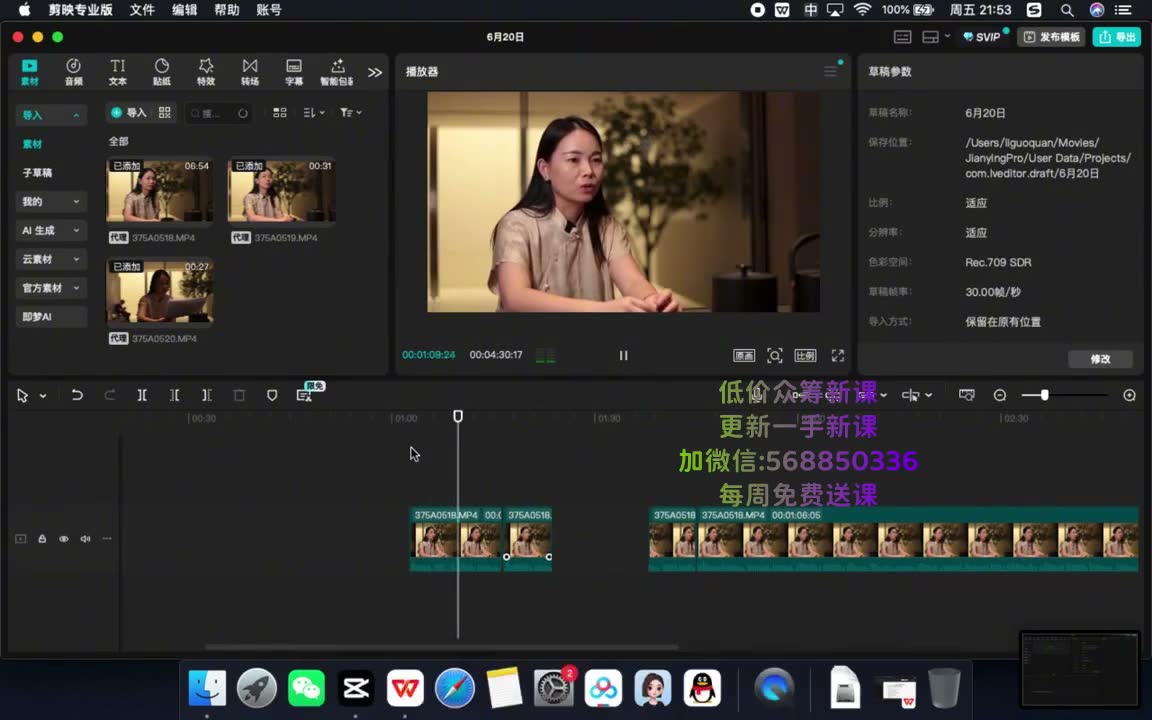Zoom in the timeline
This screenshot has height=720, width=1152.
[1129, 395]
